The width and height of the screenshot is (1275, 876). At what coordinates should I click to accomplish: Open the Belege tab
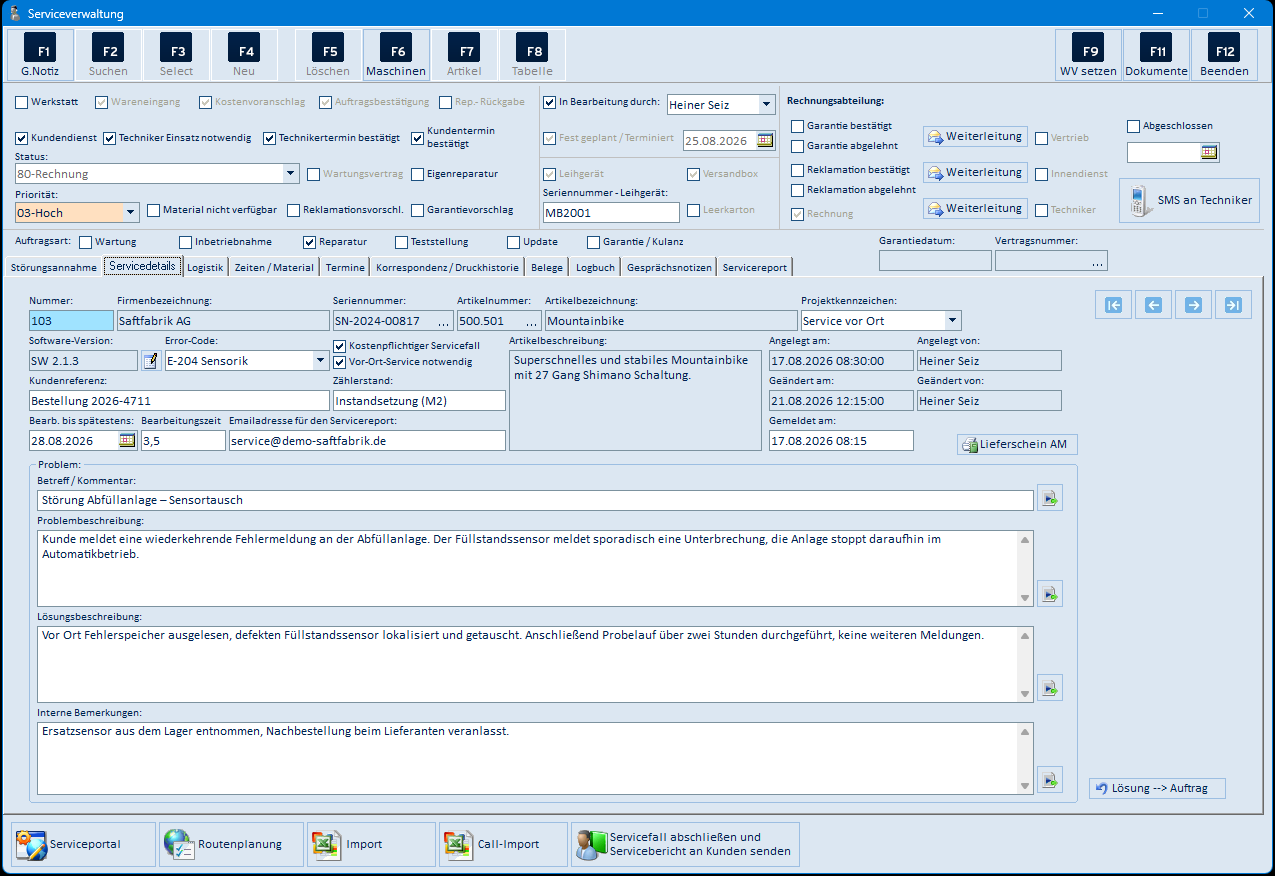click(x=547, y=267)
